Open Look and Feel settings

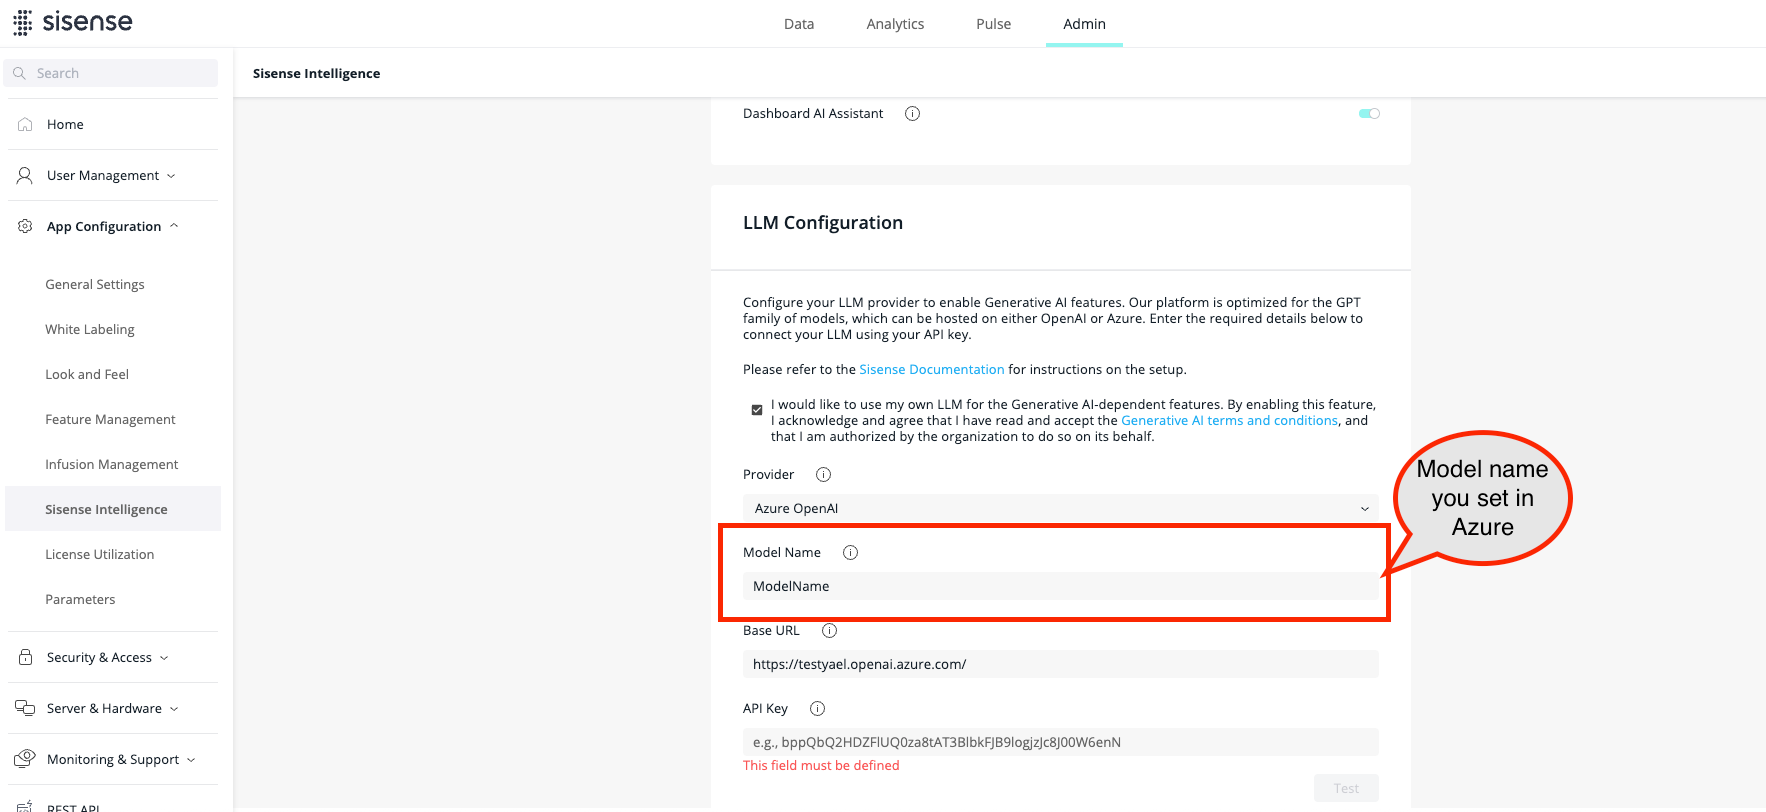(x=87, y=374)
